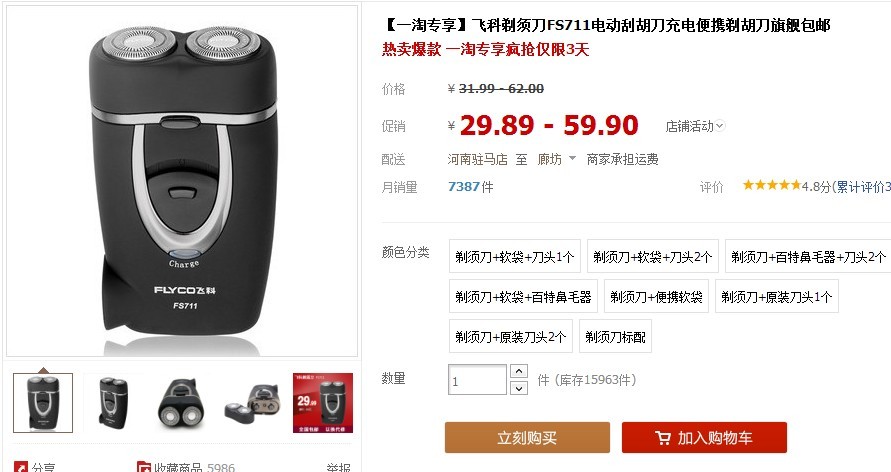View the second shaver thumbnail
This screenshot has width=891, height=472.
click(113, 403)
